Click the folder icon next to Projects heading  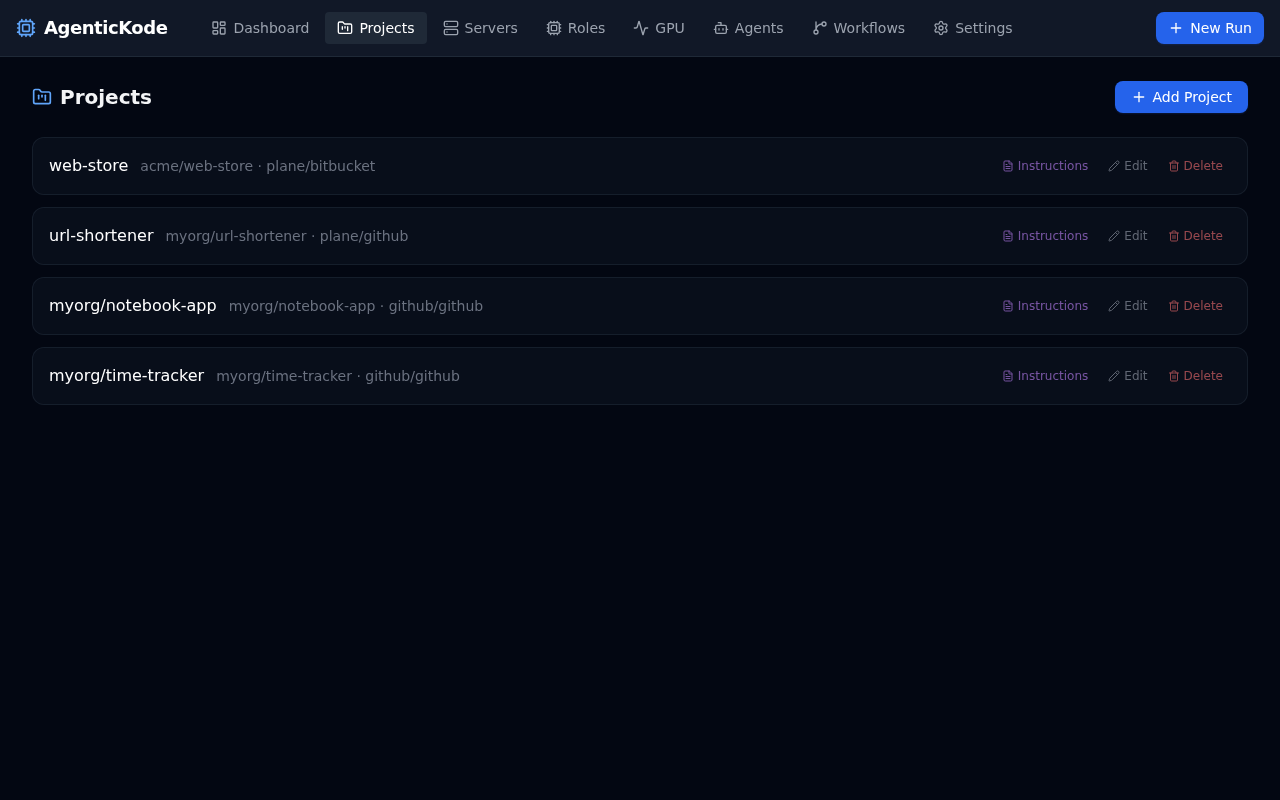41,97
